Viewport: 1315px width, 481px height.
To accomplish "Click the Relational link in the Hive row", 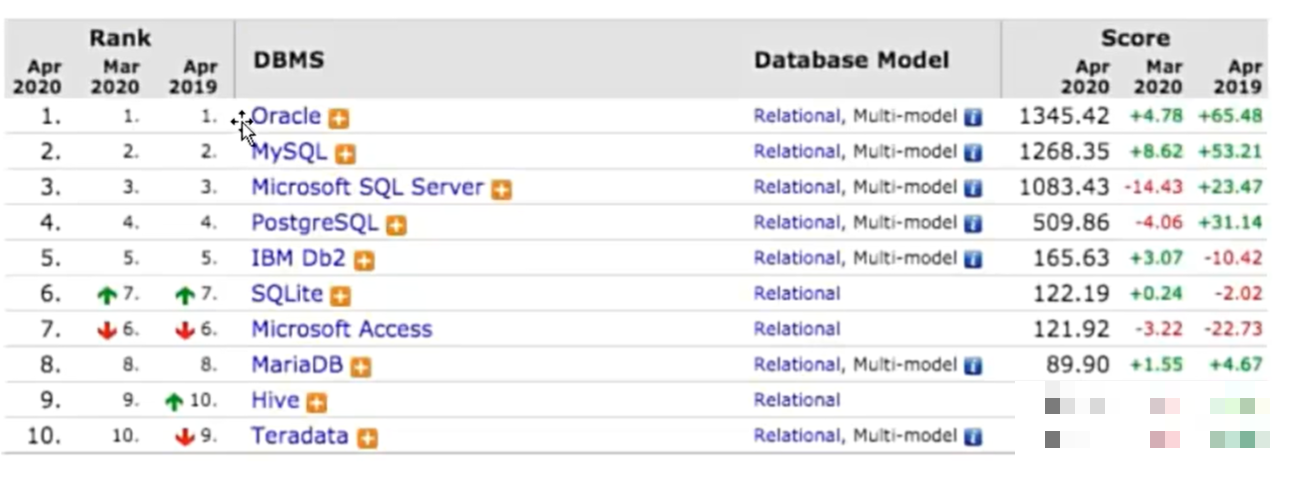I will tap(797, 400).
